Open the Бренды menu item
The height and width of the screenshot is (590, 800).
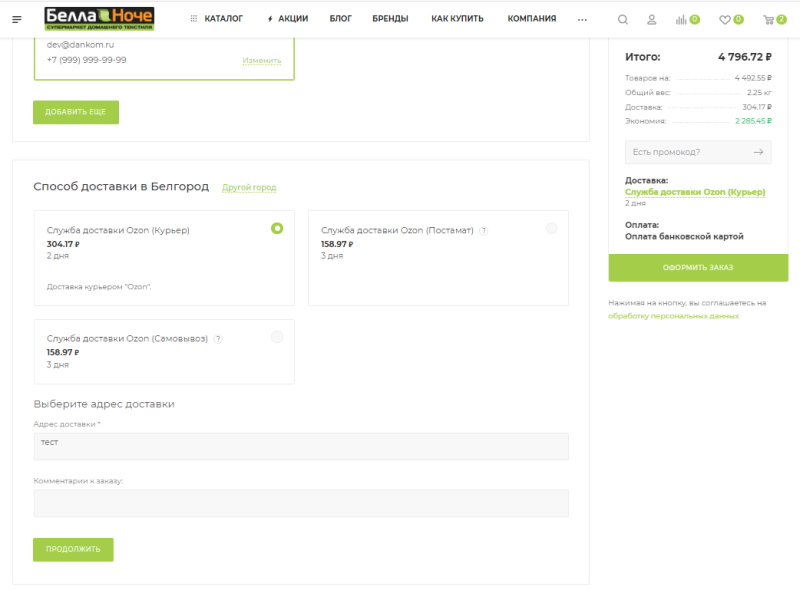click(x=389, y=19)
